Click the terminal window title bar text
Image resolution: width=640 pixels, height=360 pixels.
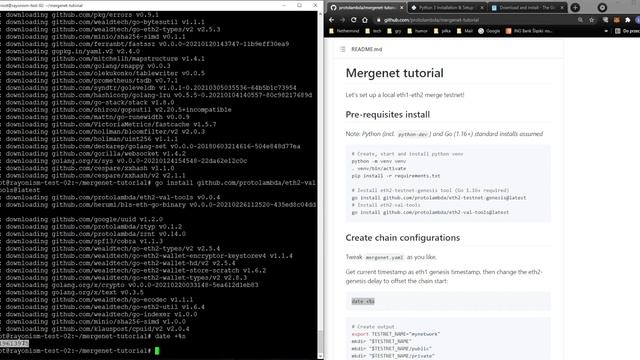(41, 6)
